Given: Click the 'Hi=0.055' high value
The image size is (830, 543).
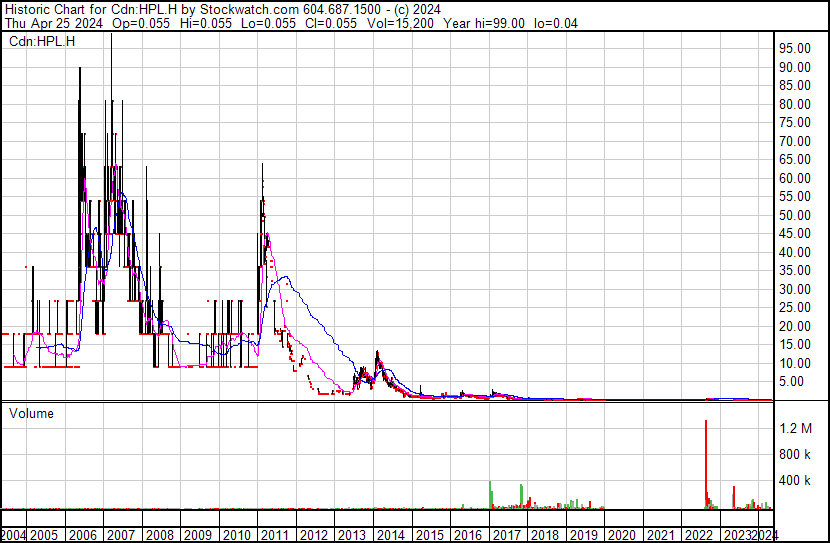Looking at the screenshot, I should [206, 23].
